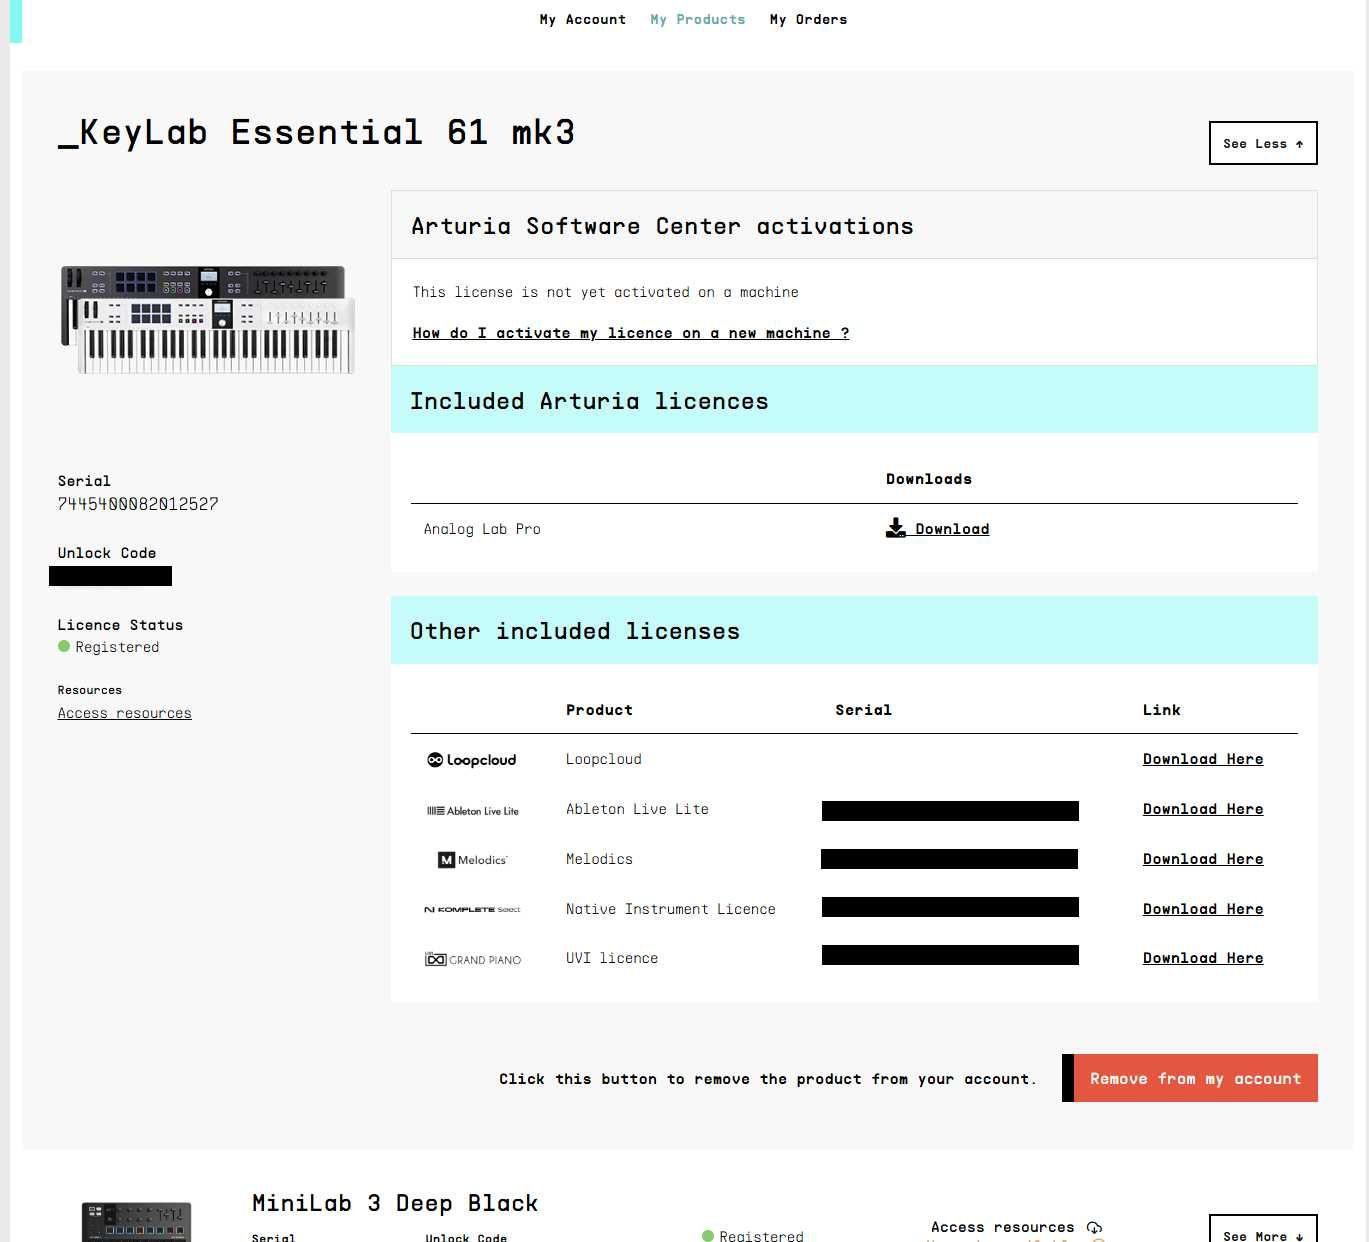Click the Native Instrument Licence text

(671, 909)
